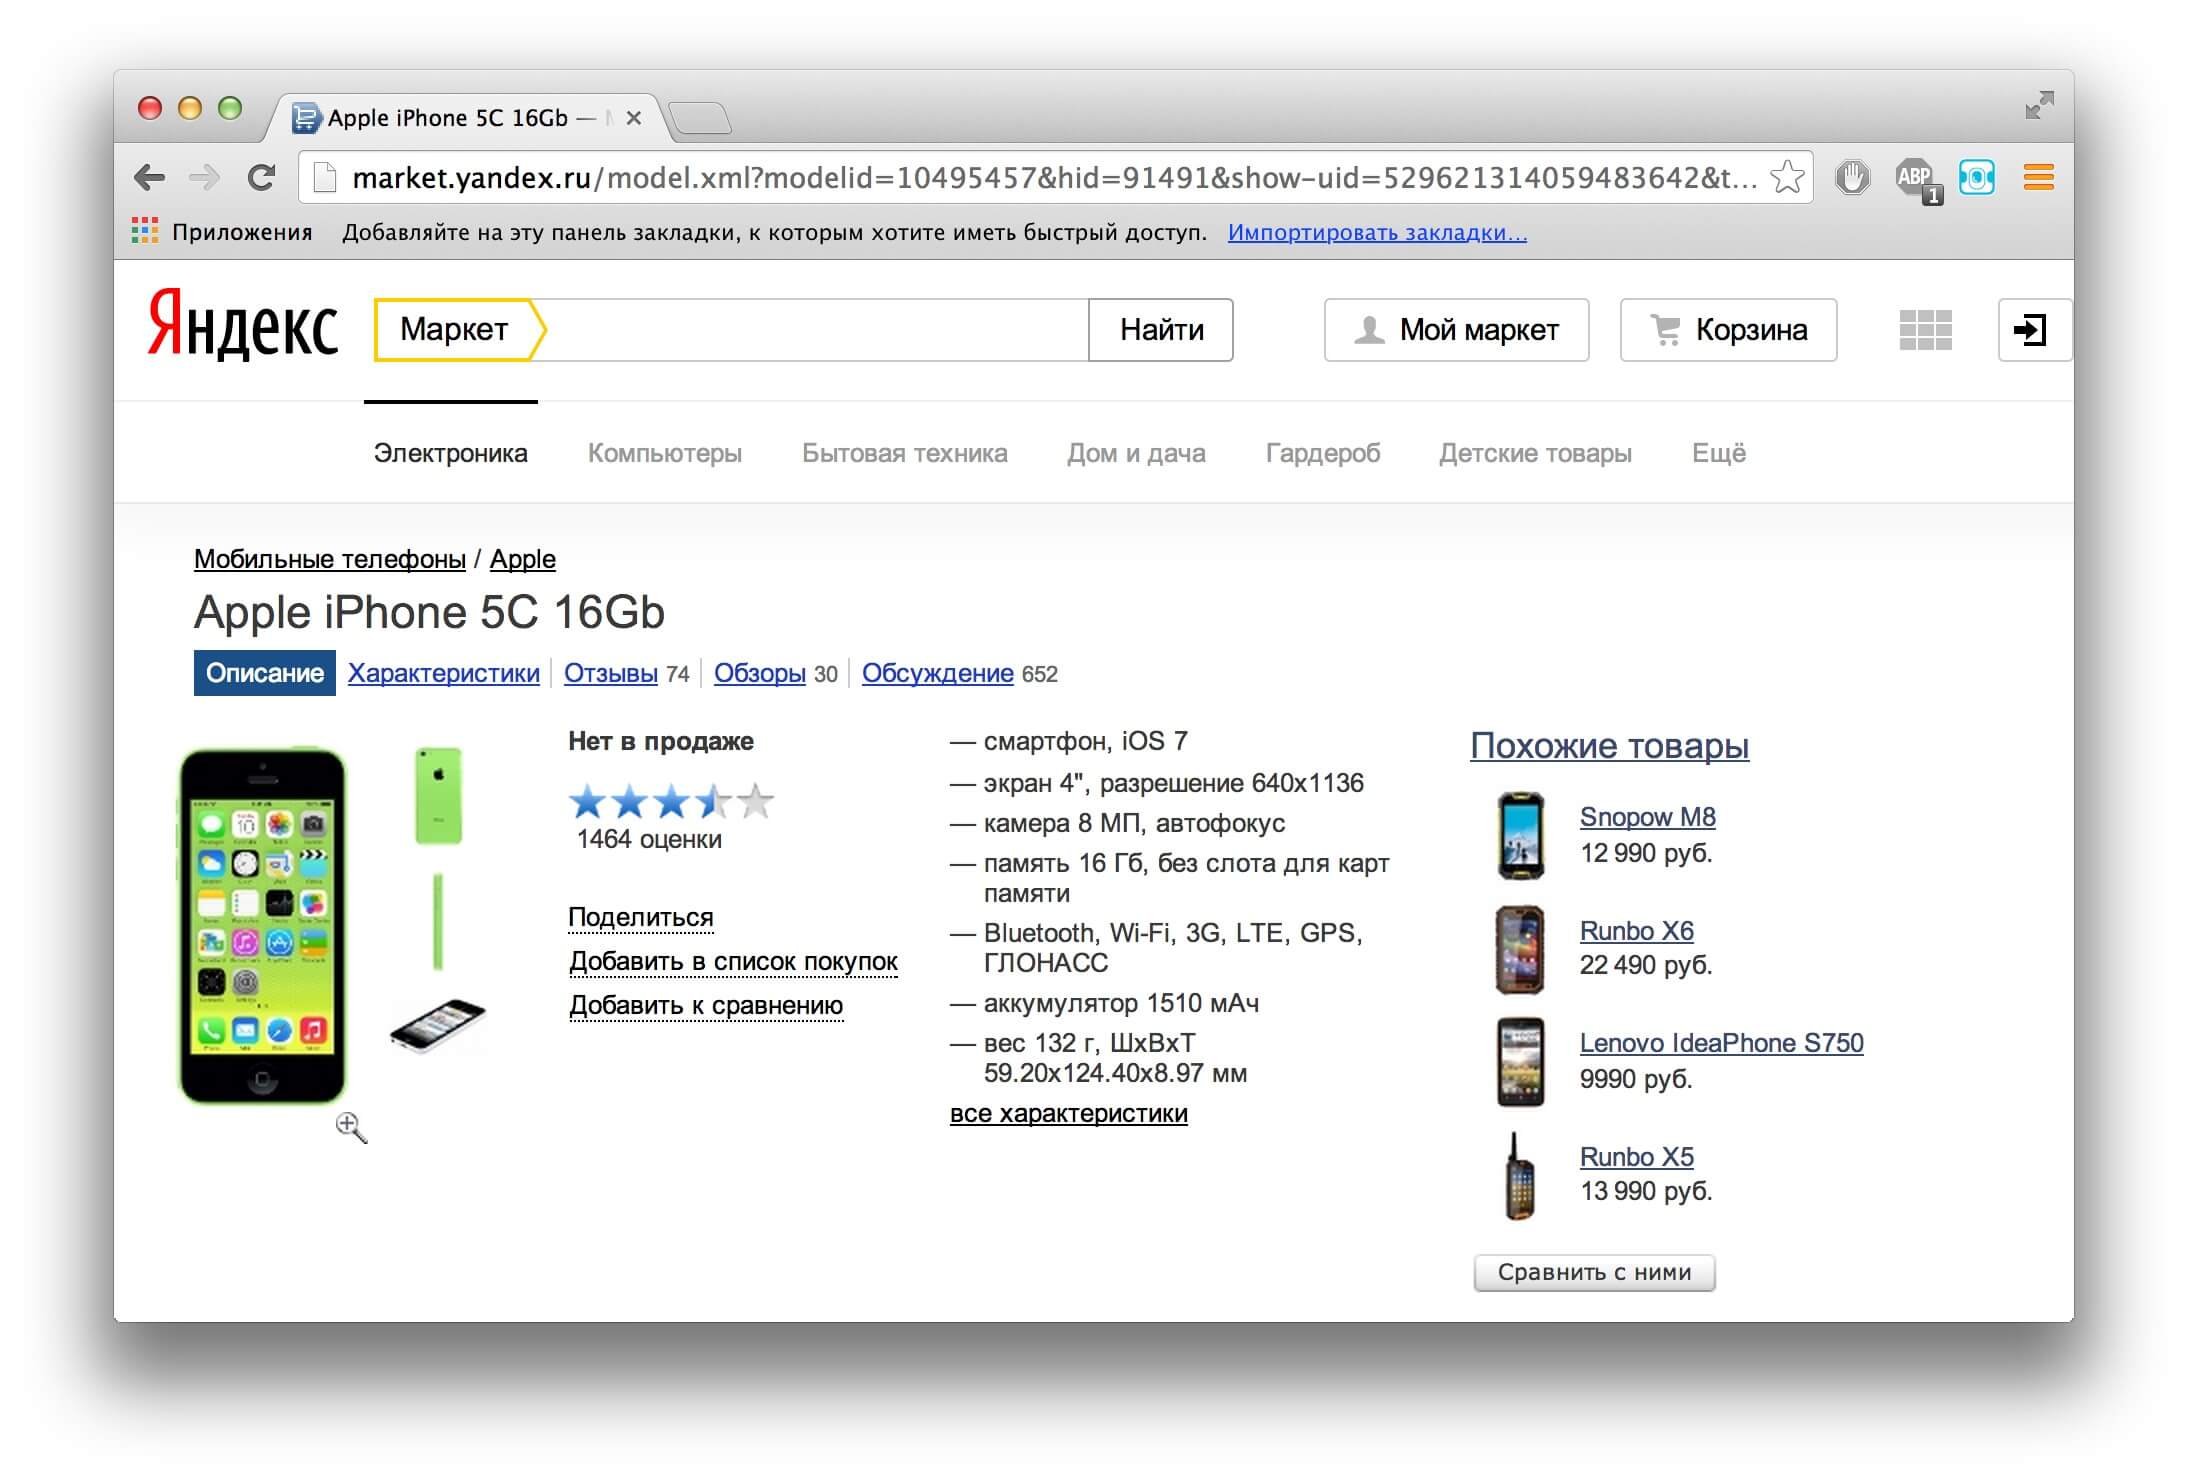Open the Runbo X6 link
This screenshot has height=1480, width=2188.
point(1637,931)
